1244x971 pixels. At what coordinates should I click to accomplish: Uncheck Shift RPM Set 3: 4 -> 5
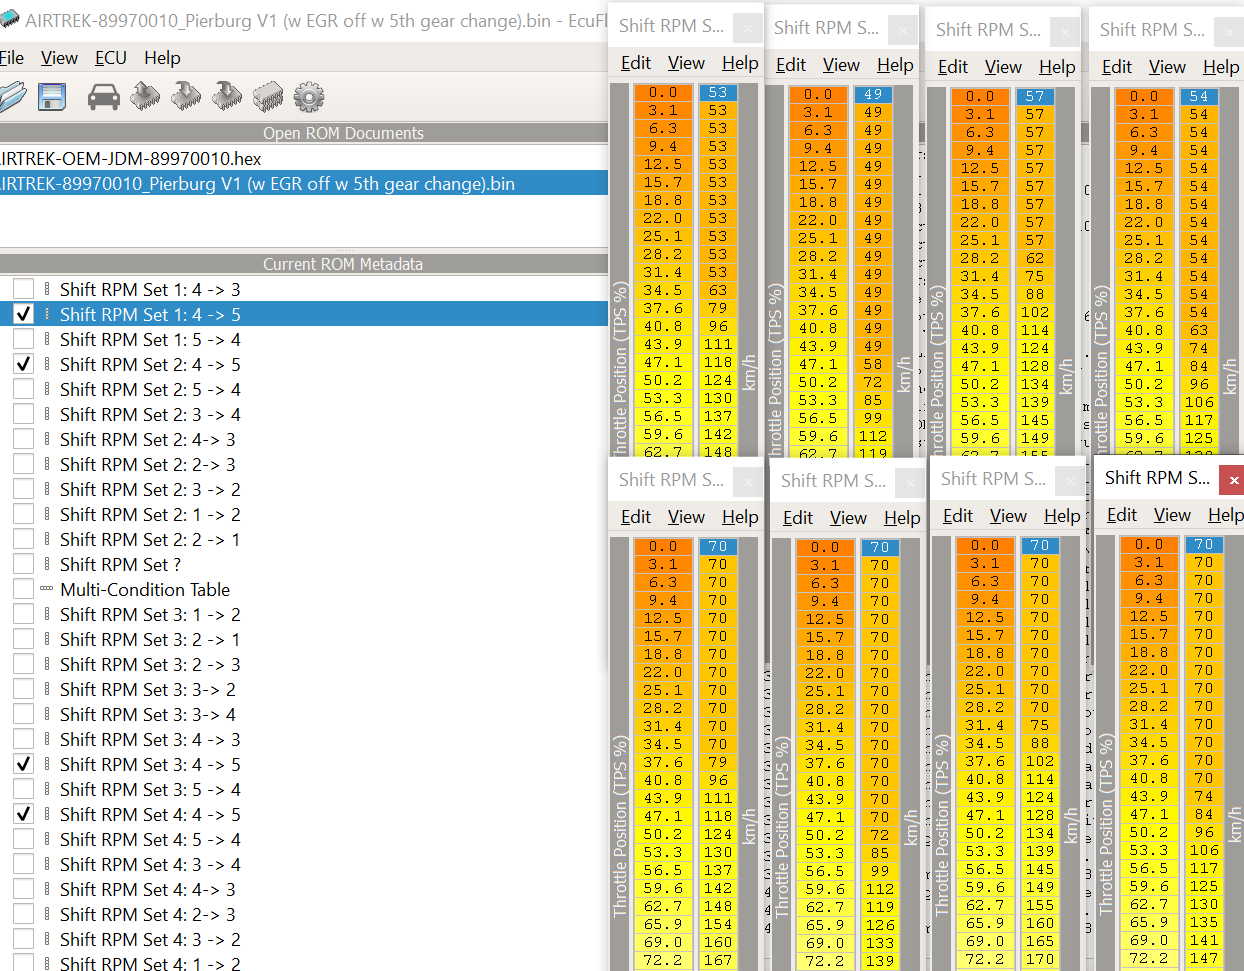click(x=23, y=765)
